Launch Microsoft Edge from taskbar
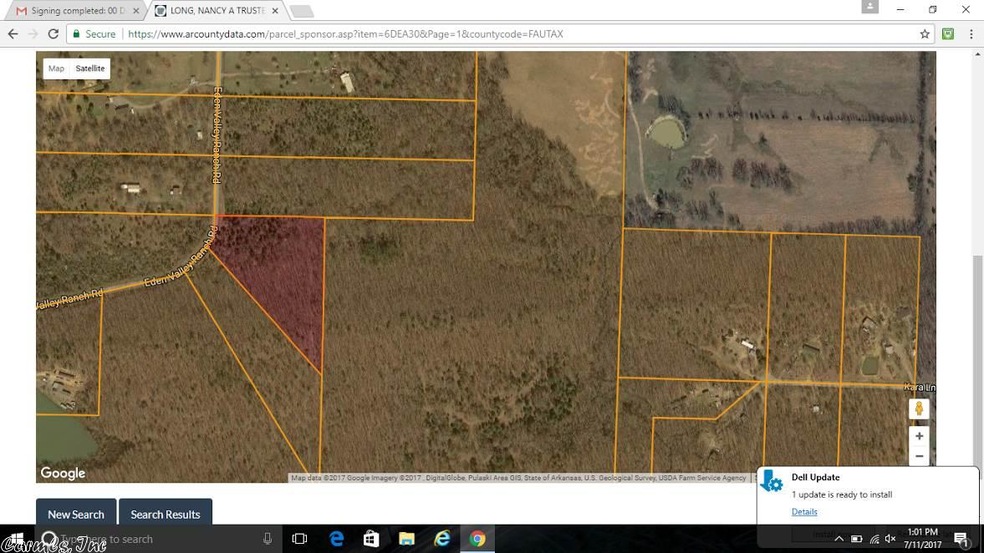Image resolution: width=984 pixels, height=553 pixels. tap(336, 539)
